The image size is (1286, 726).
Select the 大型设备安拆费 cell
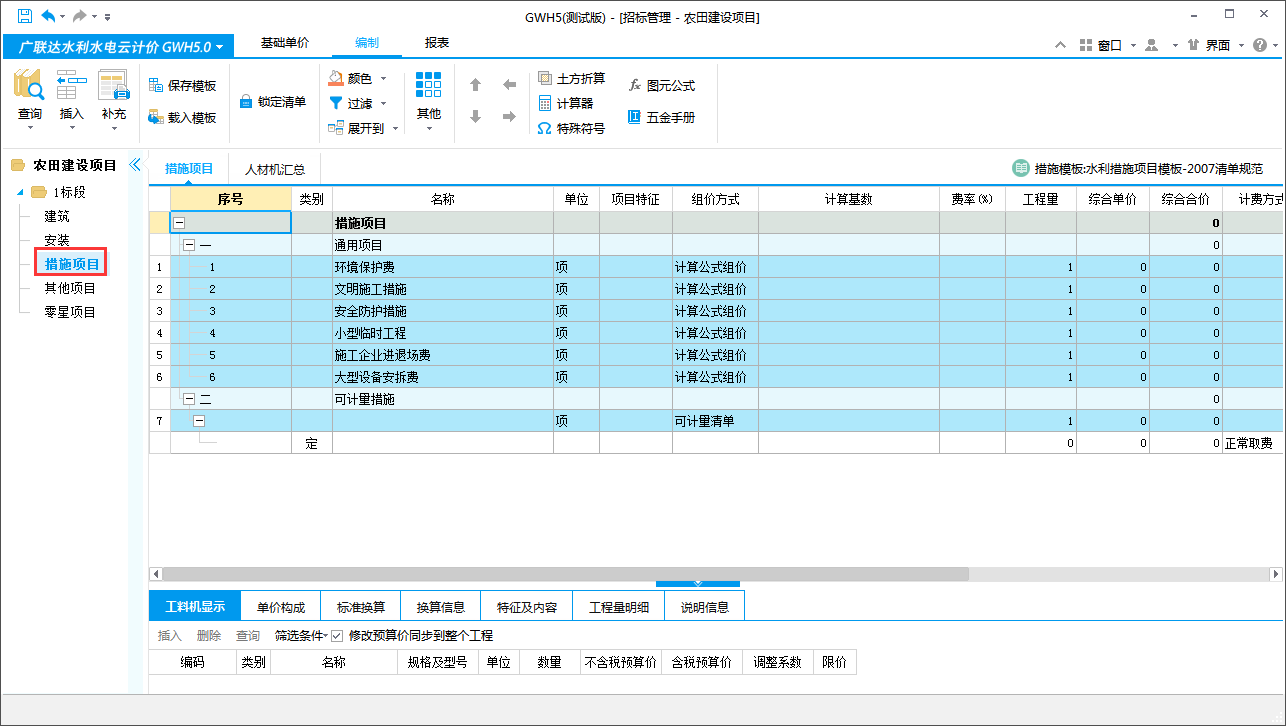(443, 377)
